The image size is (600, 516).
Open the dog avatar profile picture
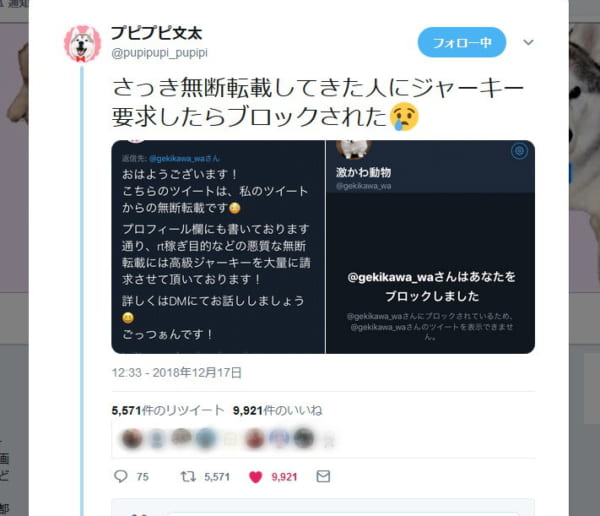coord(82,44)
